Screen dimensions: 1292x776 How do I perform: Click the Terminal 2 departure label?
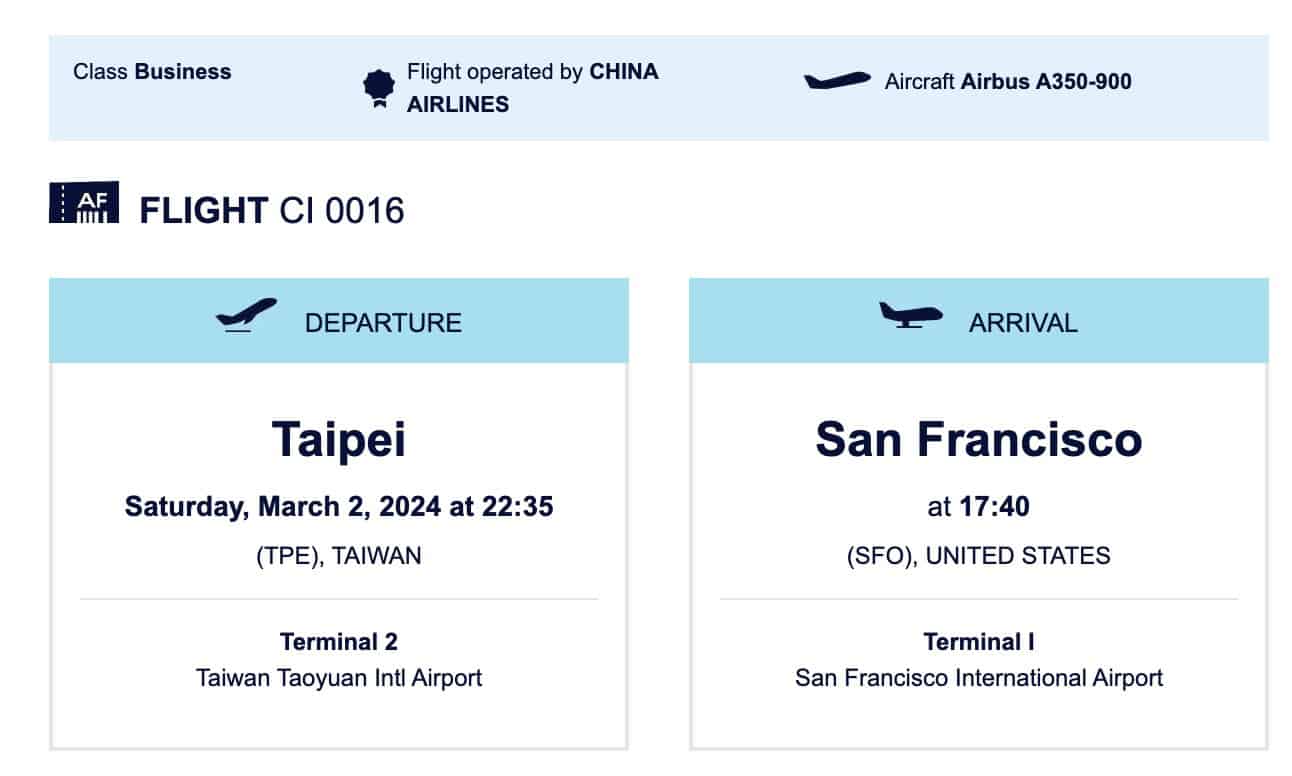[339, 642]
